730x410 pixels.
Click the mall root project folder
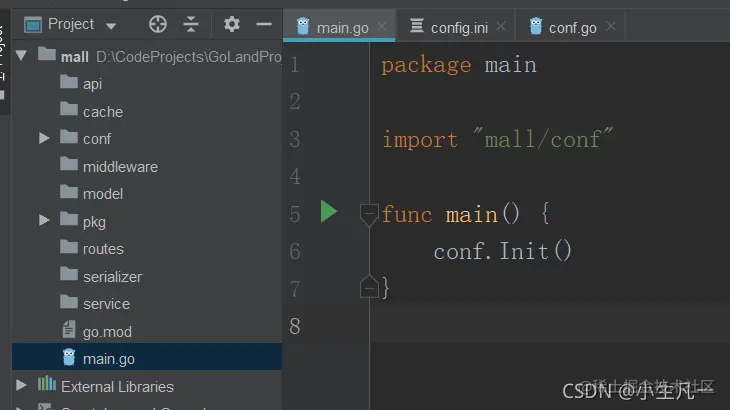point(74,57)
